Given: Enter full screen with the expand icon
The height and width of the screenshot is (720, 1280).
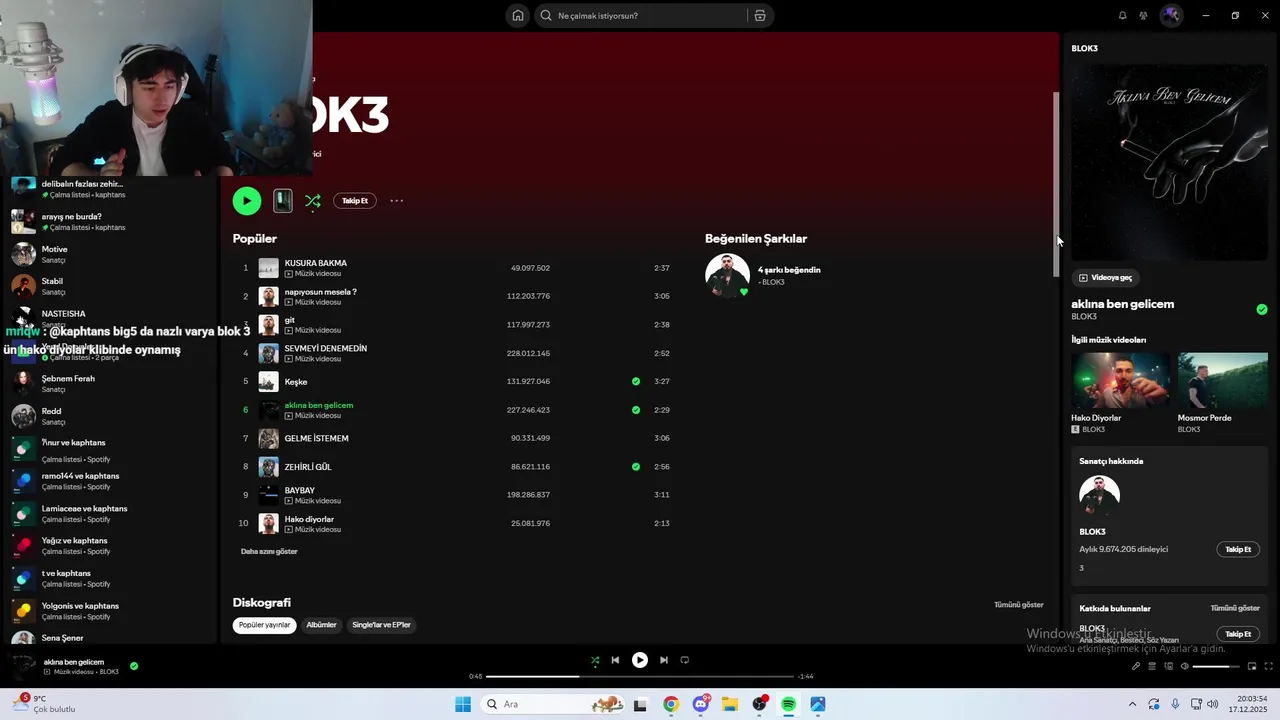Looking at the screenshot, I should (1268, 666).
